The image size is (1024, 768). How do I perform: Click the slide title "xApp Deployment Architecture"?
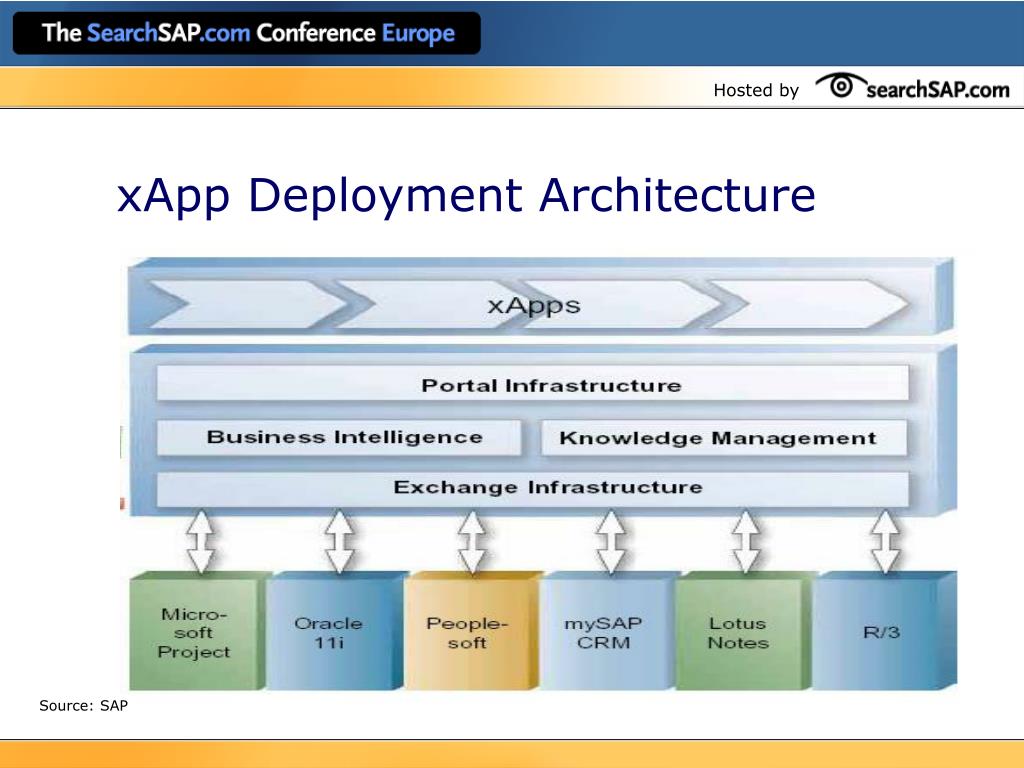[466, 195]
